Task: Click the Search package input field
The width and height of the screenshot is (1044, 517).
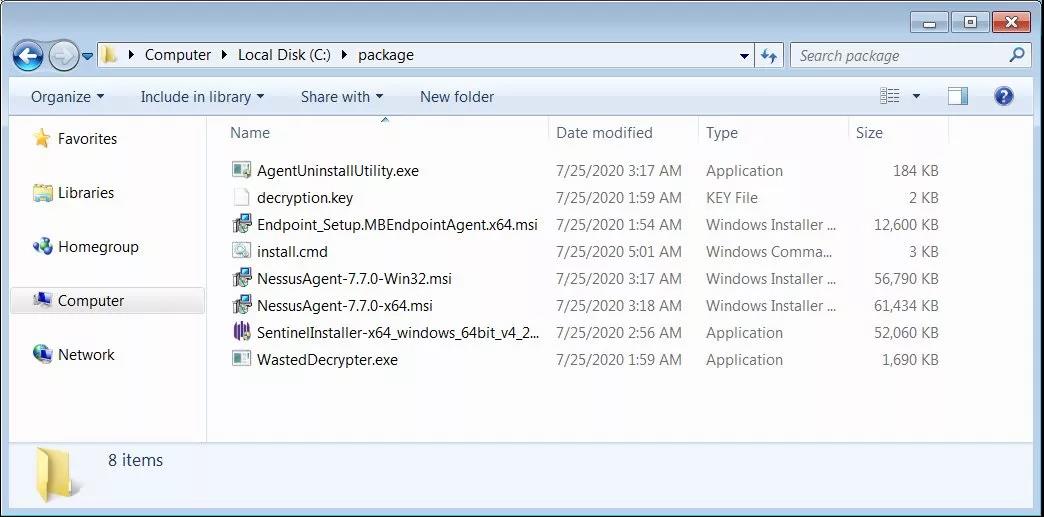Action: click(900, 56)
